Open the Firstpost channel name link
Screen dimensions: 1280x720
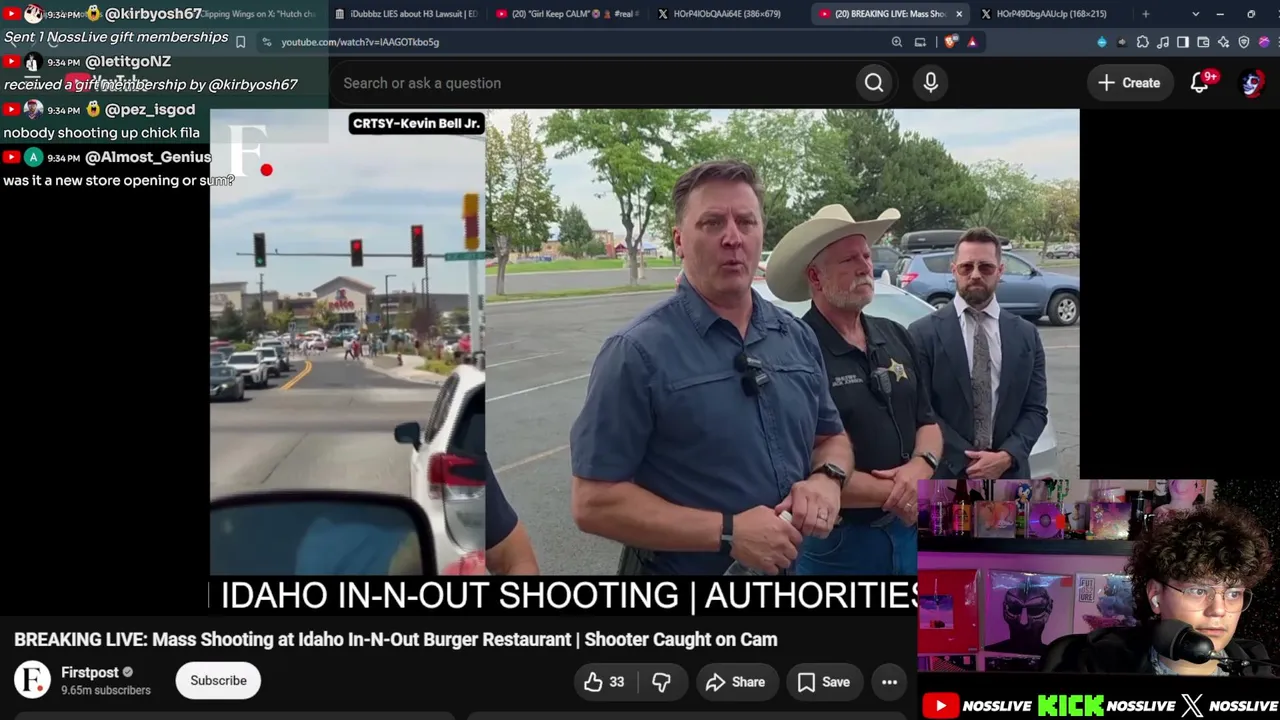pos(90,673)
